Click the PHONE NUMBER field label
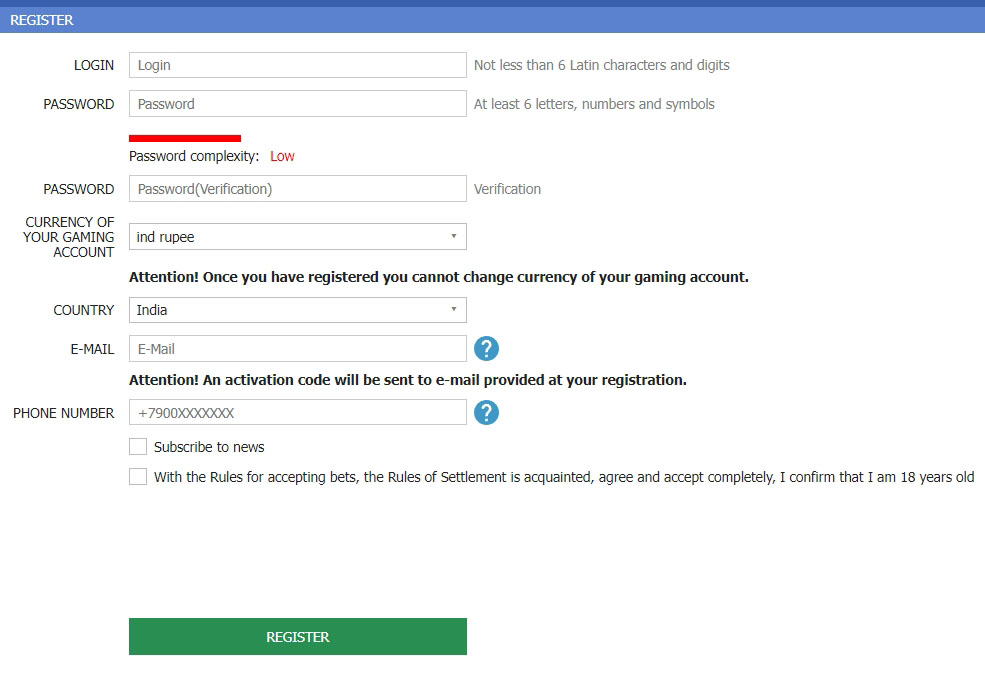The width and height of the screenshot is (985, 681). (63, 413)
